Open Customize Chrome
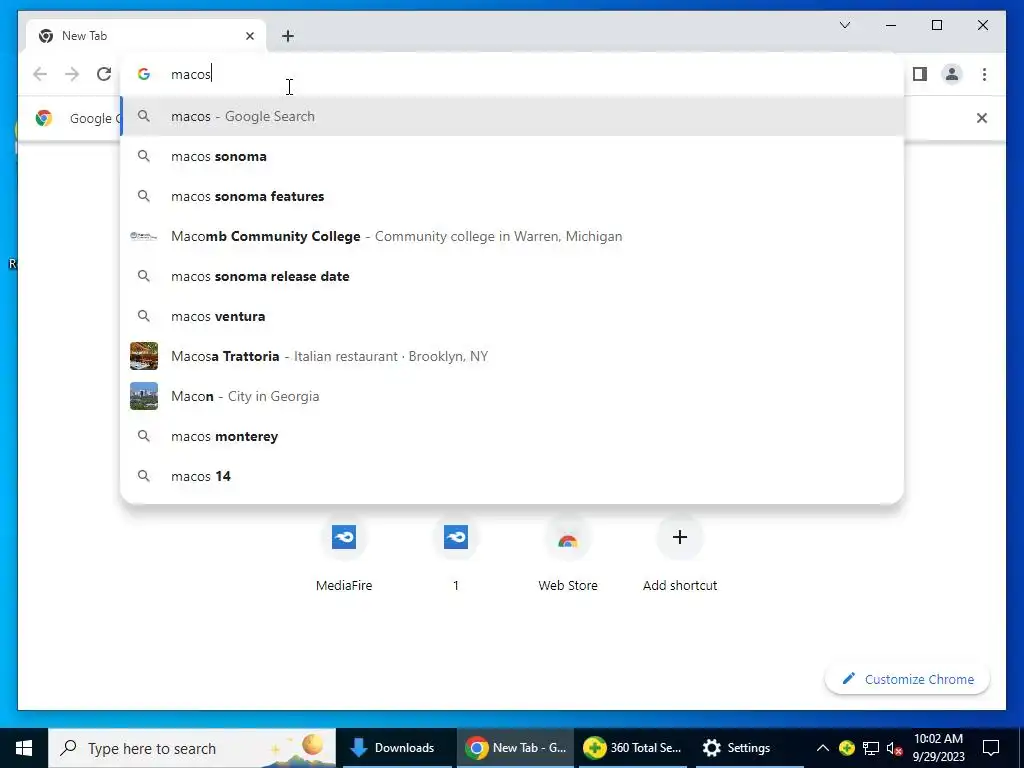 click(x=908, y=679)
